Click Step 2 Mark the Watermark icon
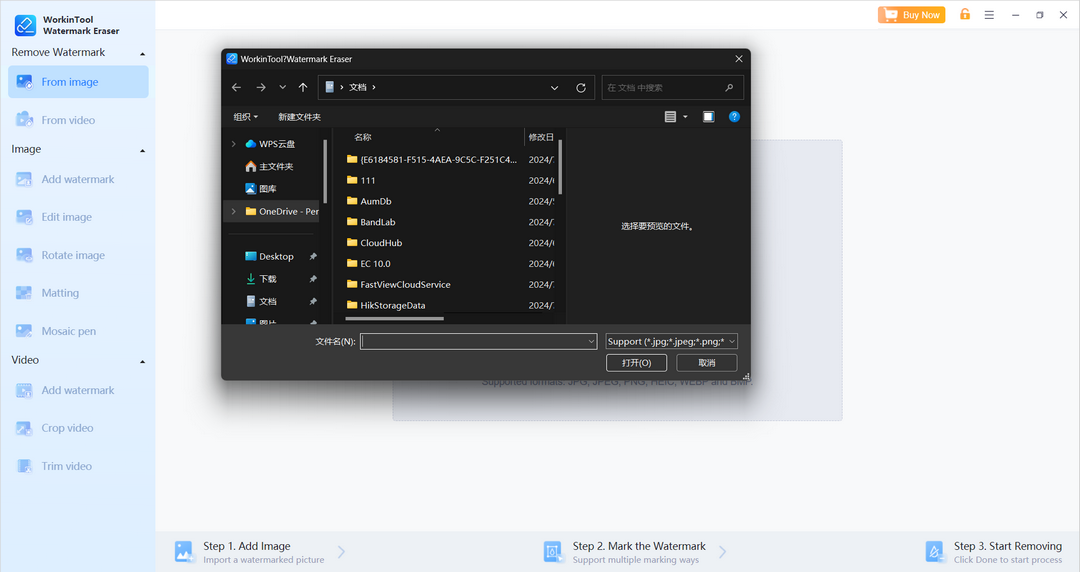This screenshot has width=1080, height=572. click(x=552, y=552)
